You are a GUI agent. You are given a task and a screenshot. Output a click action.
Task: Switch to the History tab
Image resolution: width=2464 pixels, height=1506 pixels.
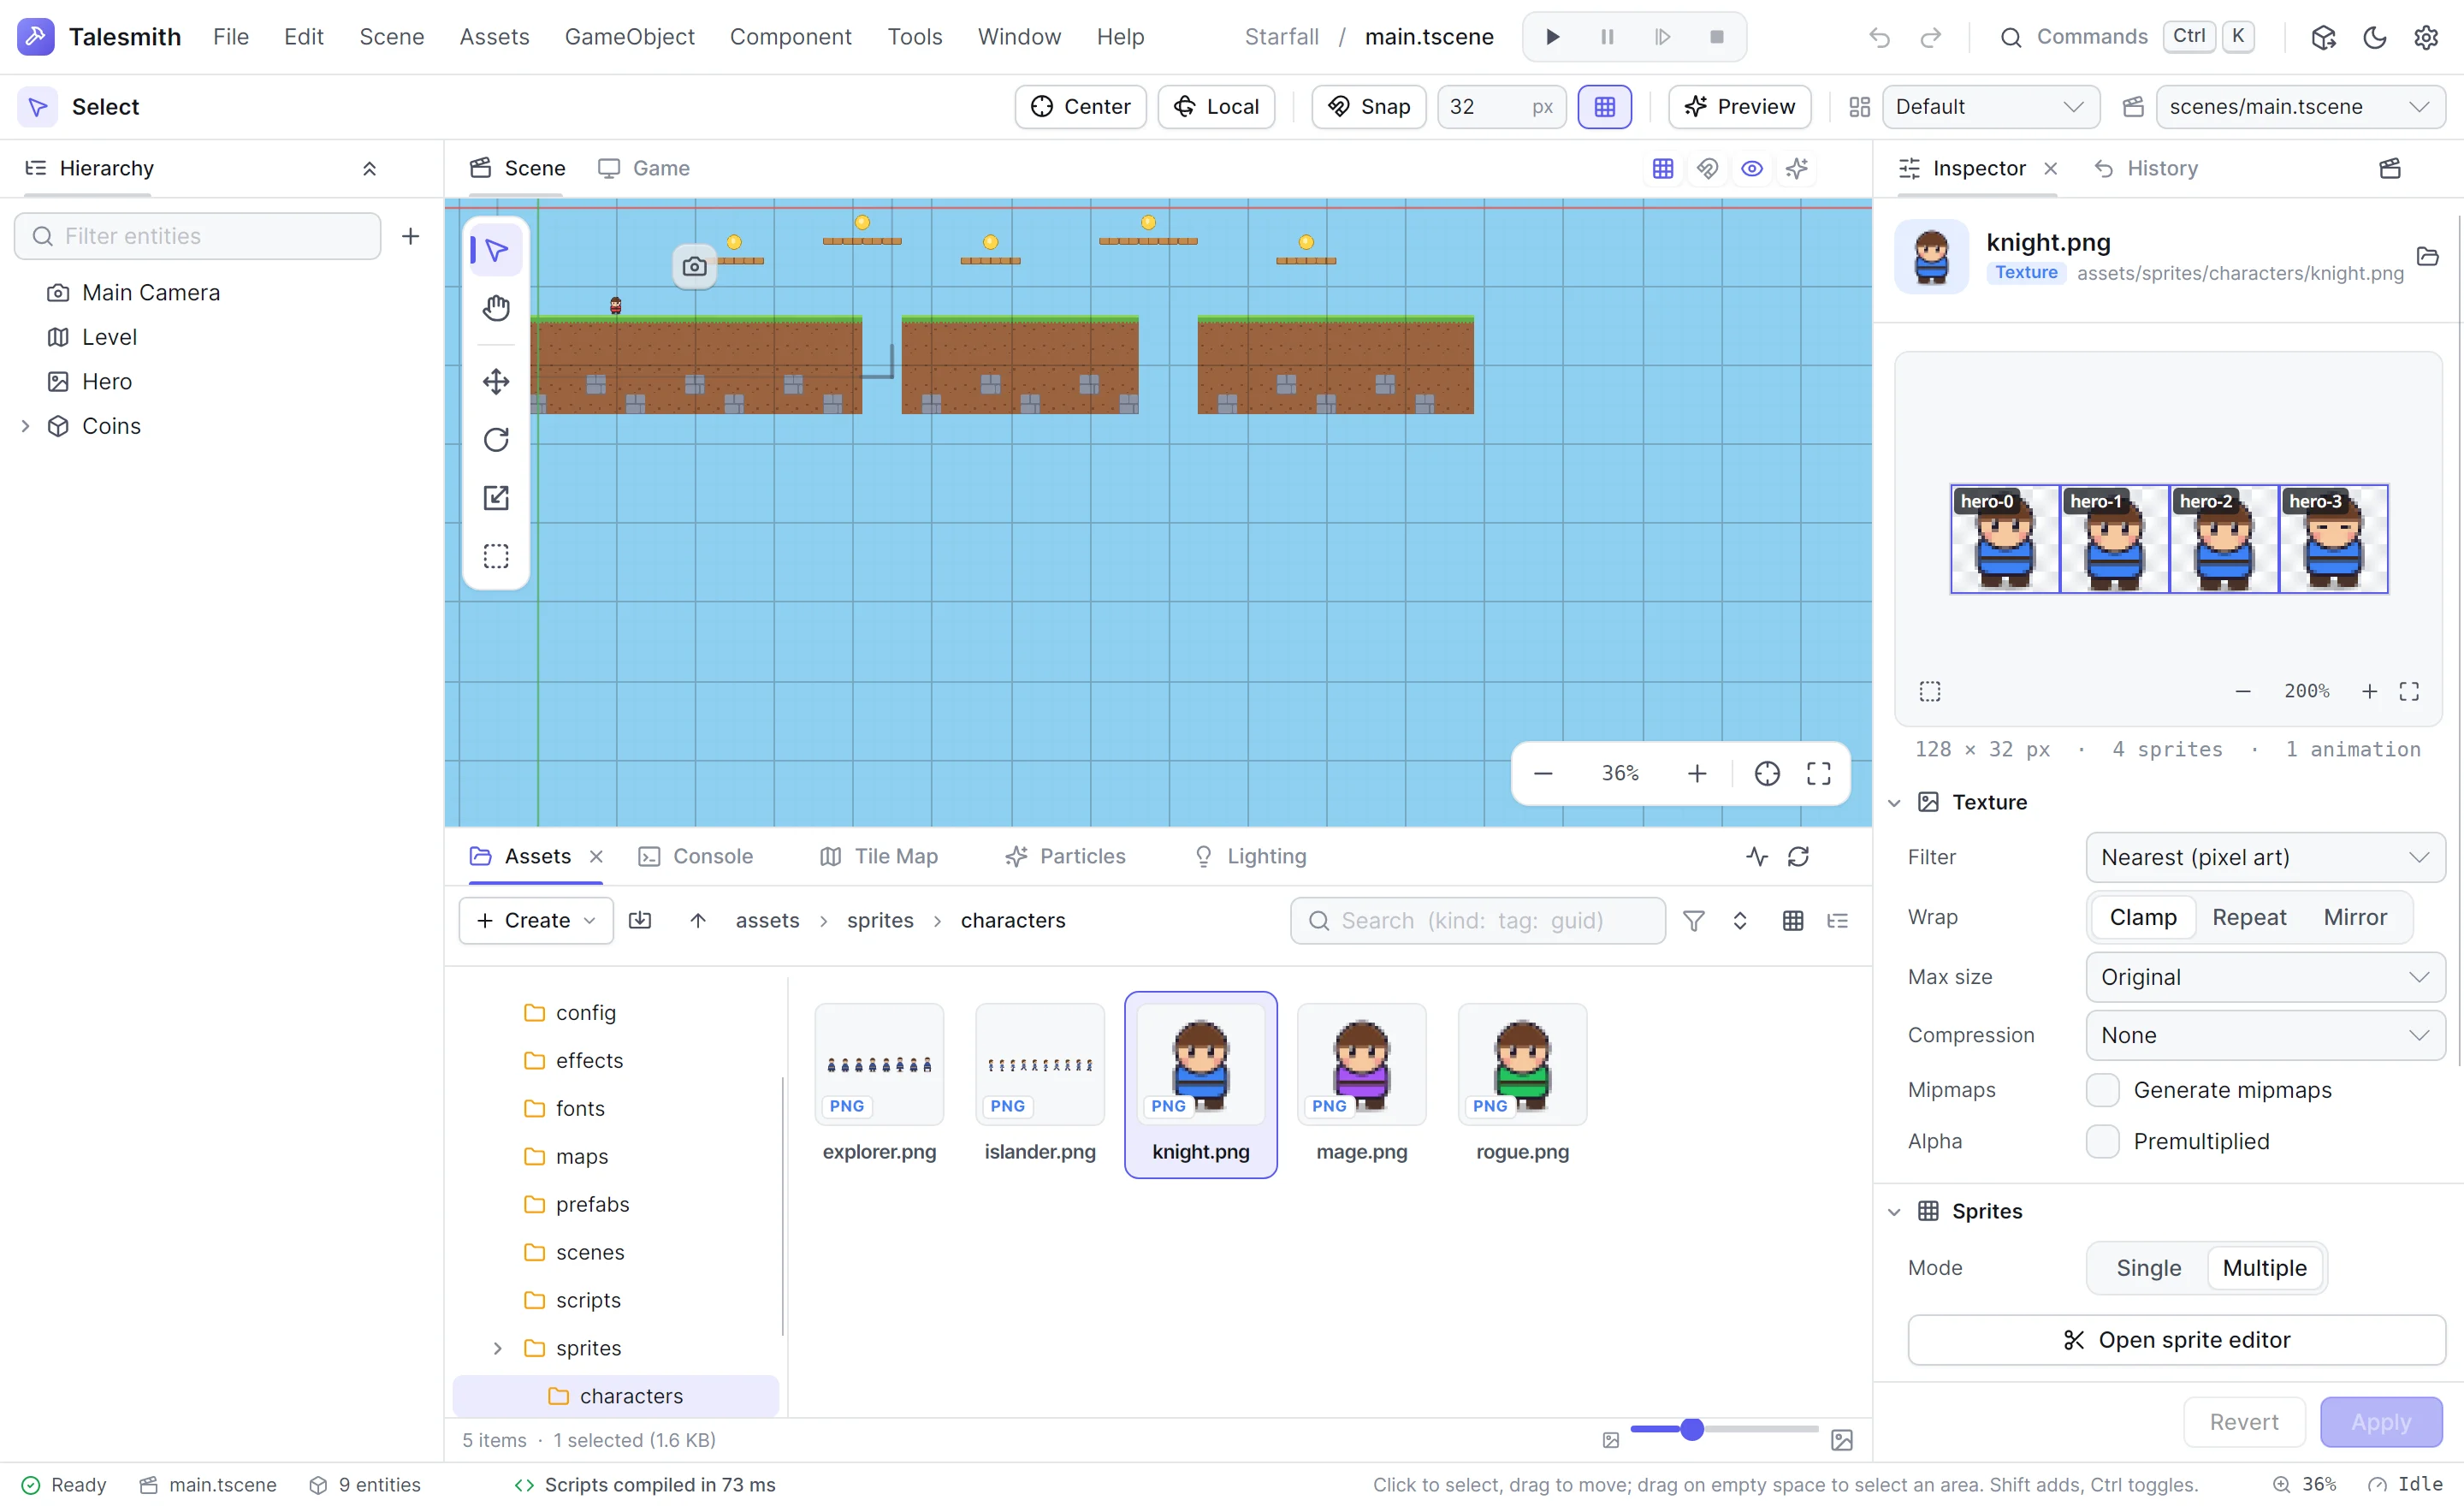click(2146, 168)
